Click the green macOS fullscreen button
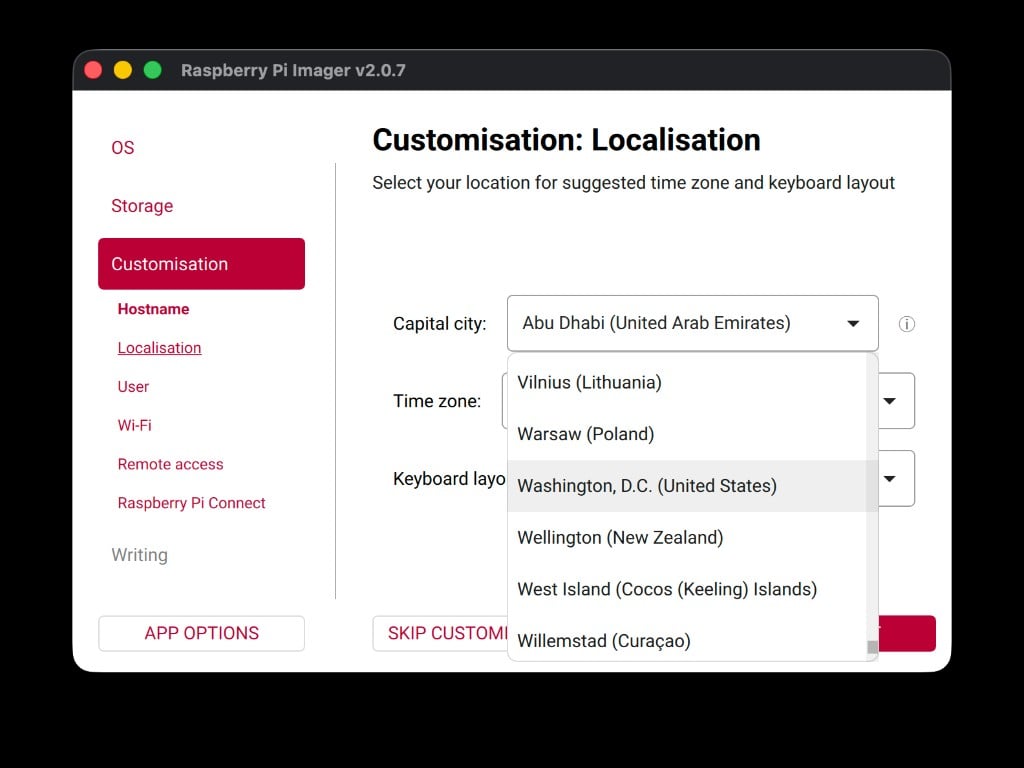This screenshot has width=1024, height=768. point(153,70)
